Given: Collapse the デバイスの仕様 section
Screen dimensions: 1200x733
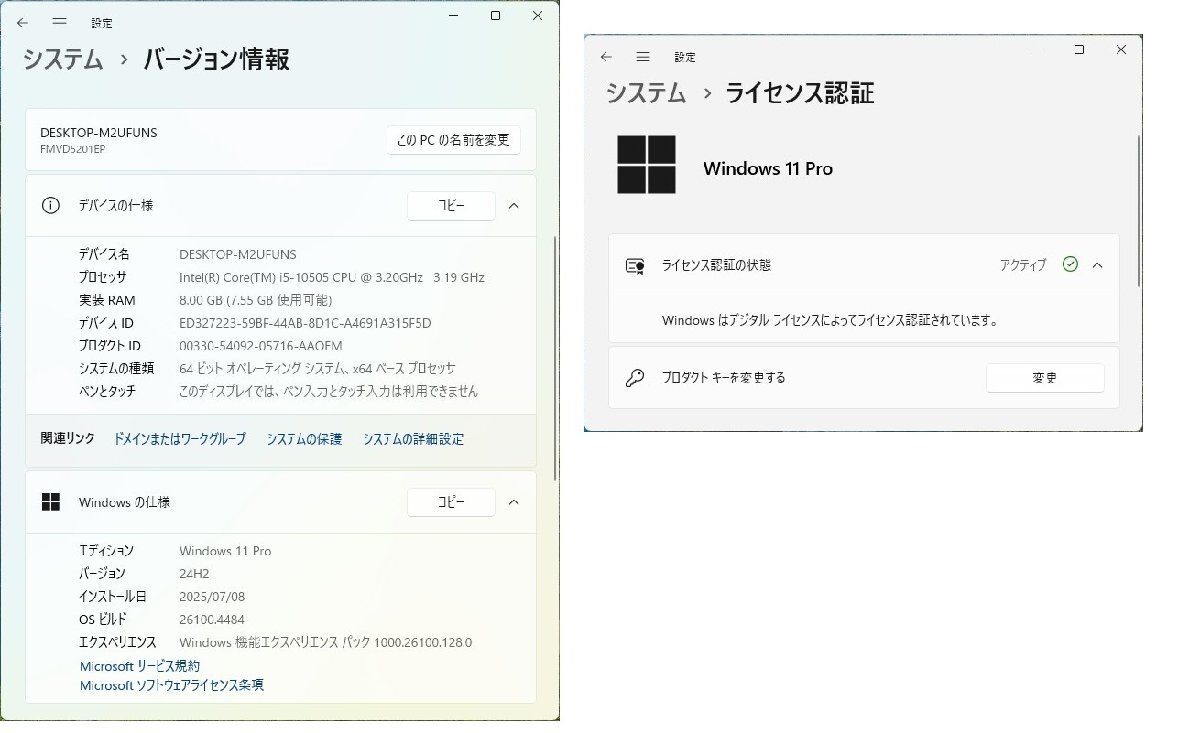Looking at the screenshot, I should pyautogui.click(x=513, y=205).
